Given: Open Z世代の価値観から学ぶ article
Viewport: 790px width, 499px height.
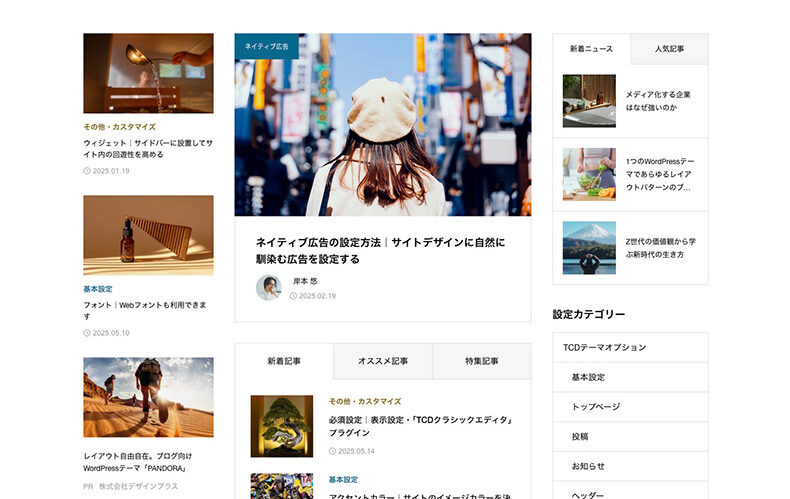Looking at the screenshot, I should click(661, 248).
